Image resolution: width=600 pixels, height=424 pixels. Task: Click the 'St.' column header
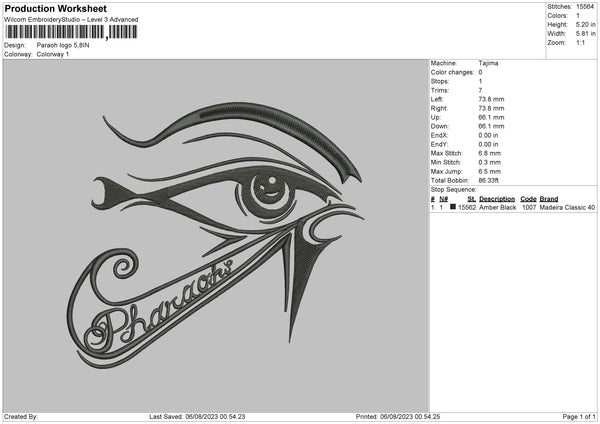pos(471,199)
